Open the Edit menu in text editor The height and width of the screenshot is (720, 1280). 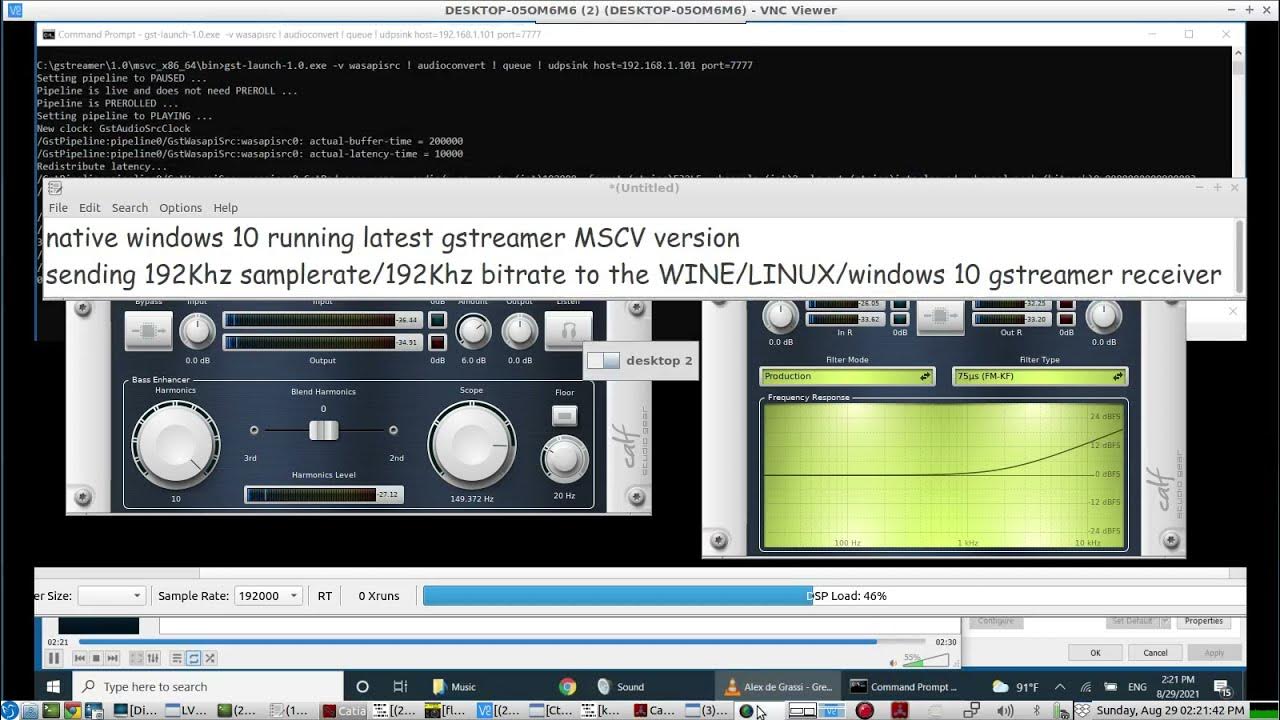point(90,208)
